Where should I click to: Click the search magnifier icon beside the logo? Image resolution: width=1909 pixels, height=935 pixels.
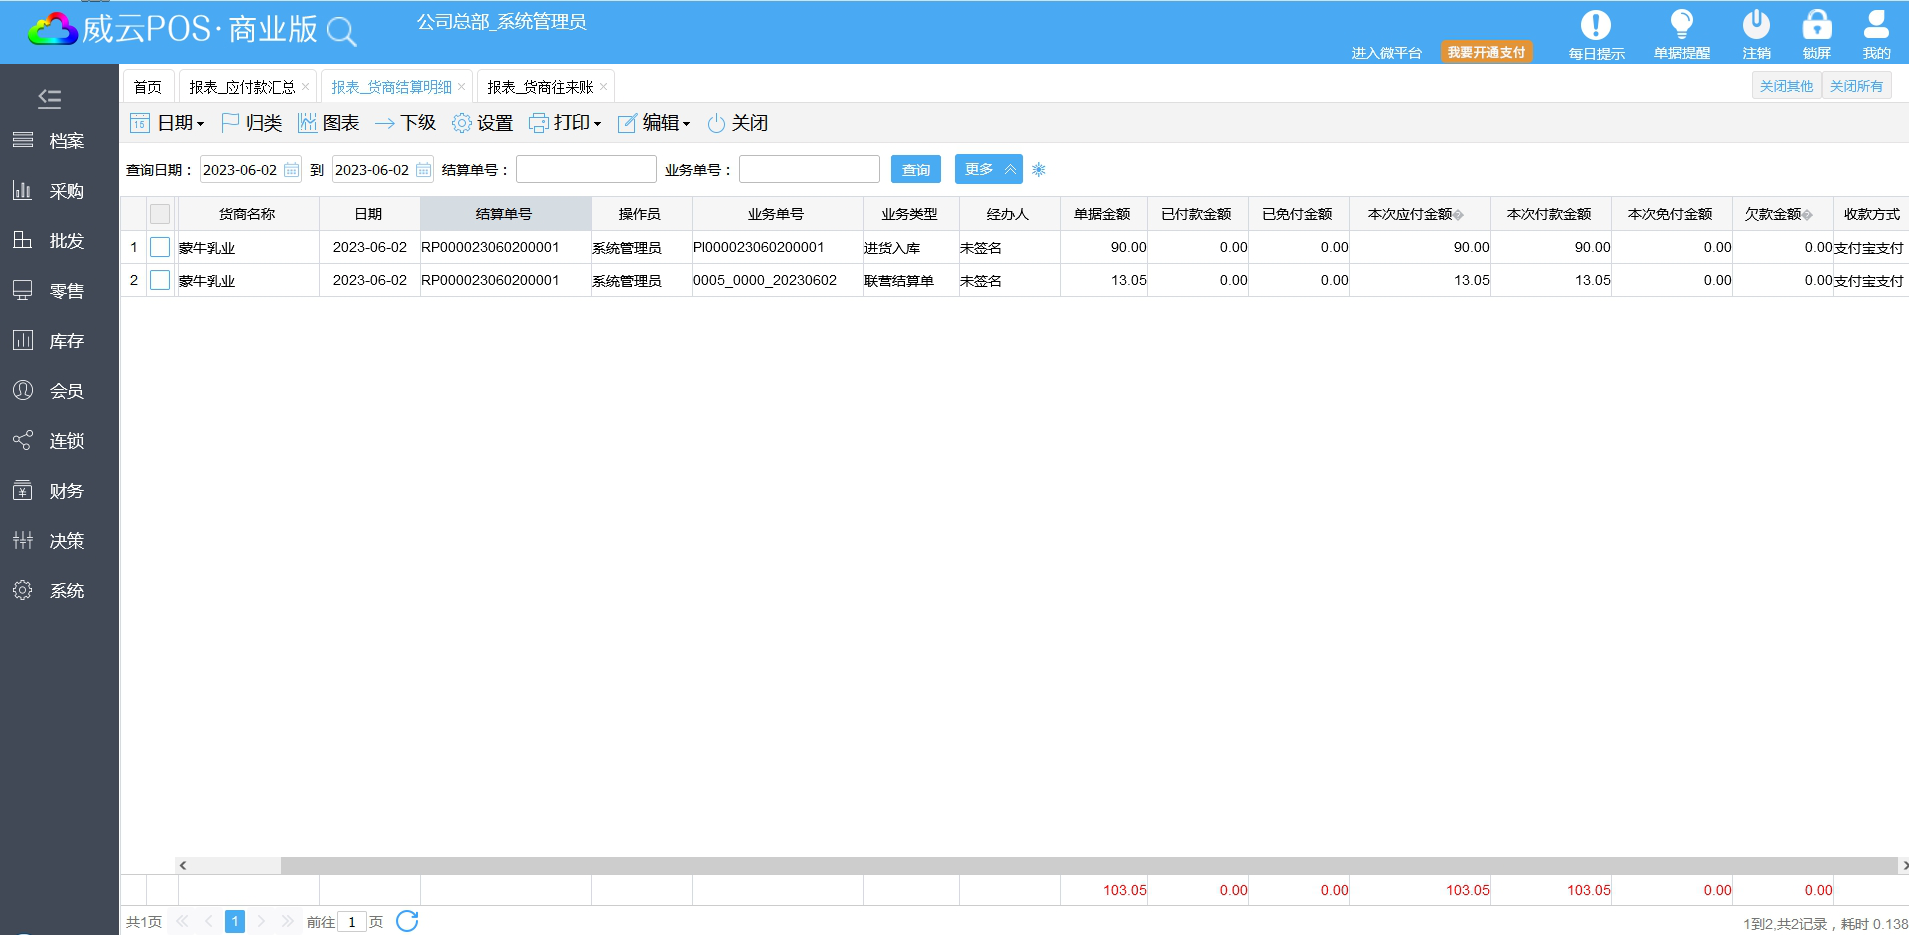tap(342, 31)
